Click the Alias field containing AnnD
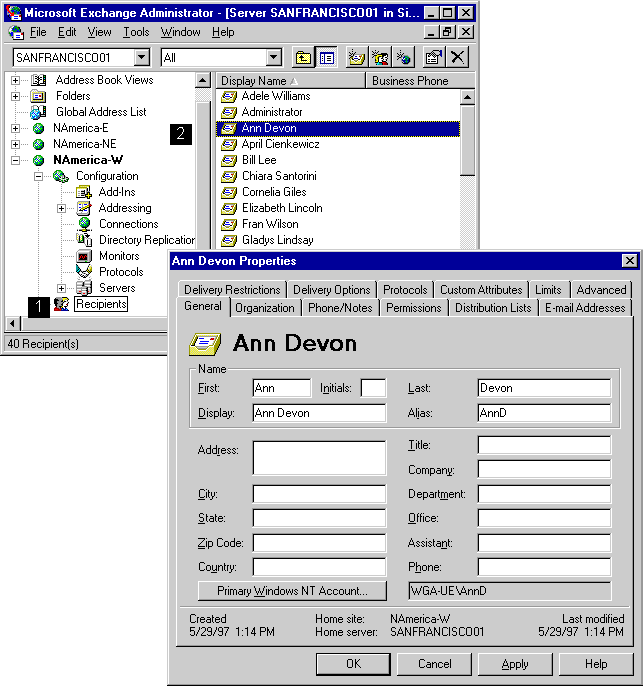 coord(544,413)
